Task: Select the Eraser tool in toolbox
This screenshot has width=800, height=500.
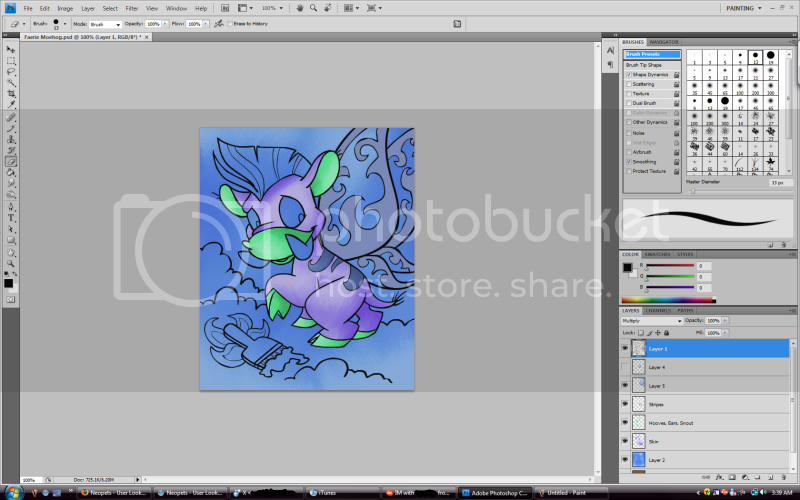Action: click(x=11, y=161)
